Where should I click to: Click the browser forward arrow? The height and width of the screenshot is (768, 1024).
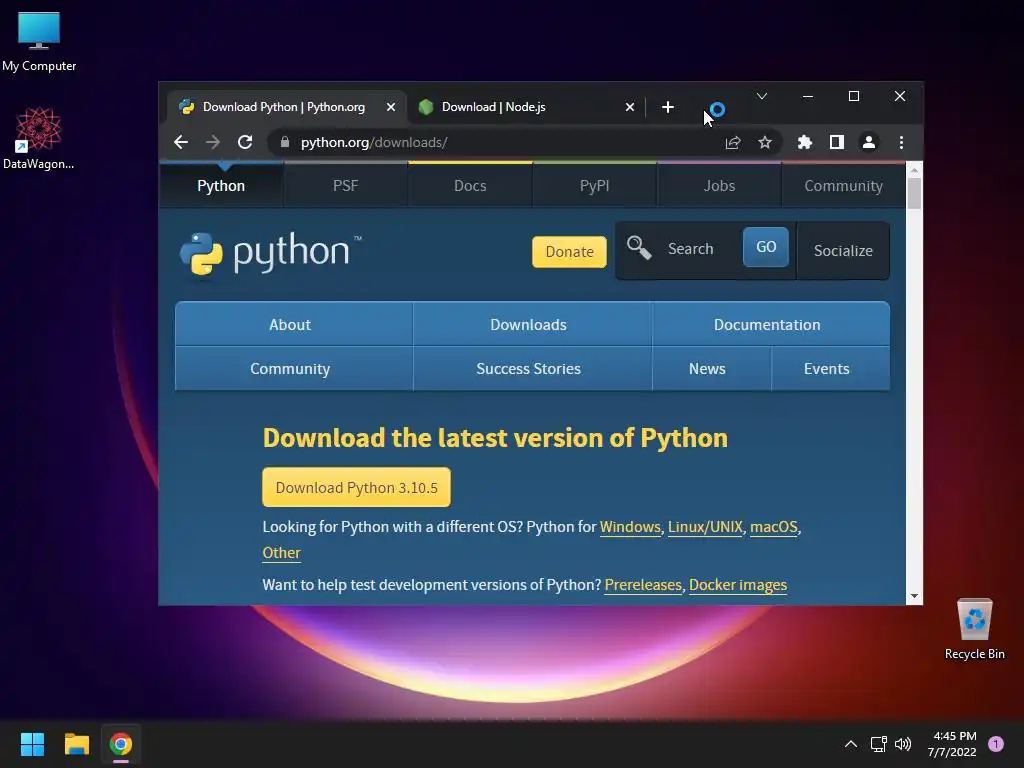pos(213,142)
